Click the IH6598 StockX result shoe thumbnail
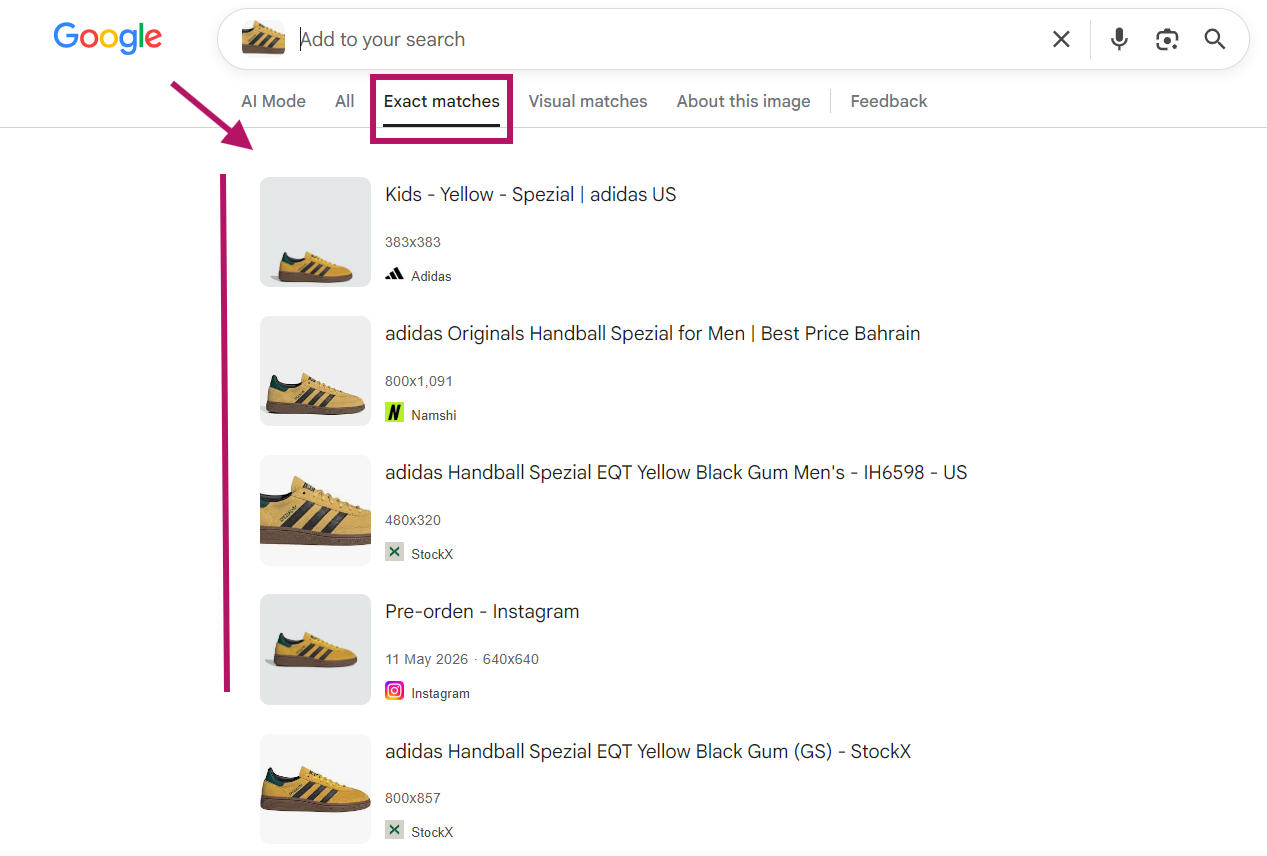 pyautogui.click(x=315, y=510)
